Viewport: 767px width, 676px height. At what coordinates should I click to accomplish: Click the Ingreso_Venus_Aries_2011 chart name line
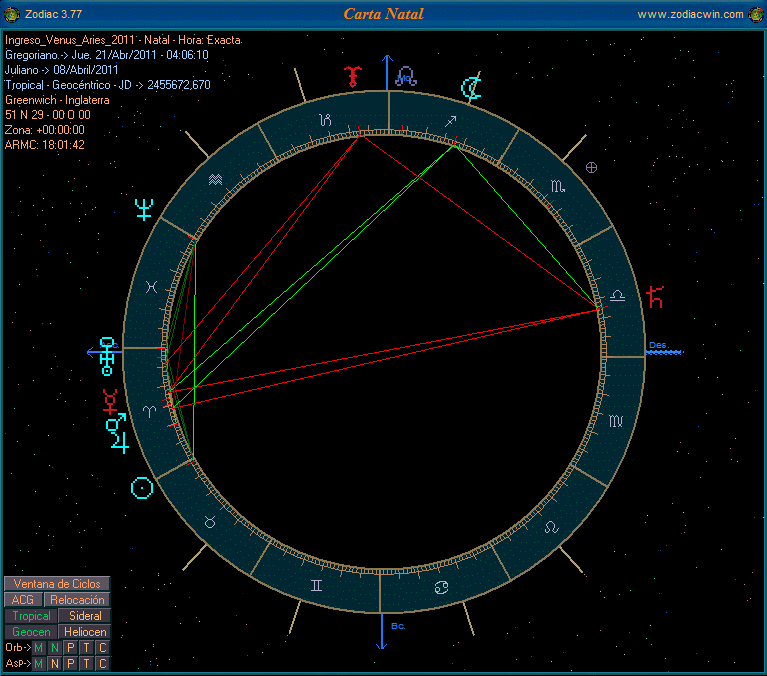point(123,40)
